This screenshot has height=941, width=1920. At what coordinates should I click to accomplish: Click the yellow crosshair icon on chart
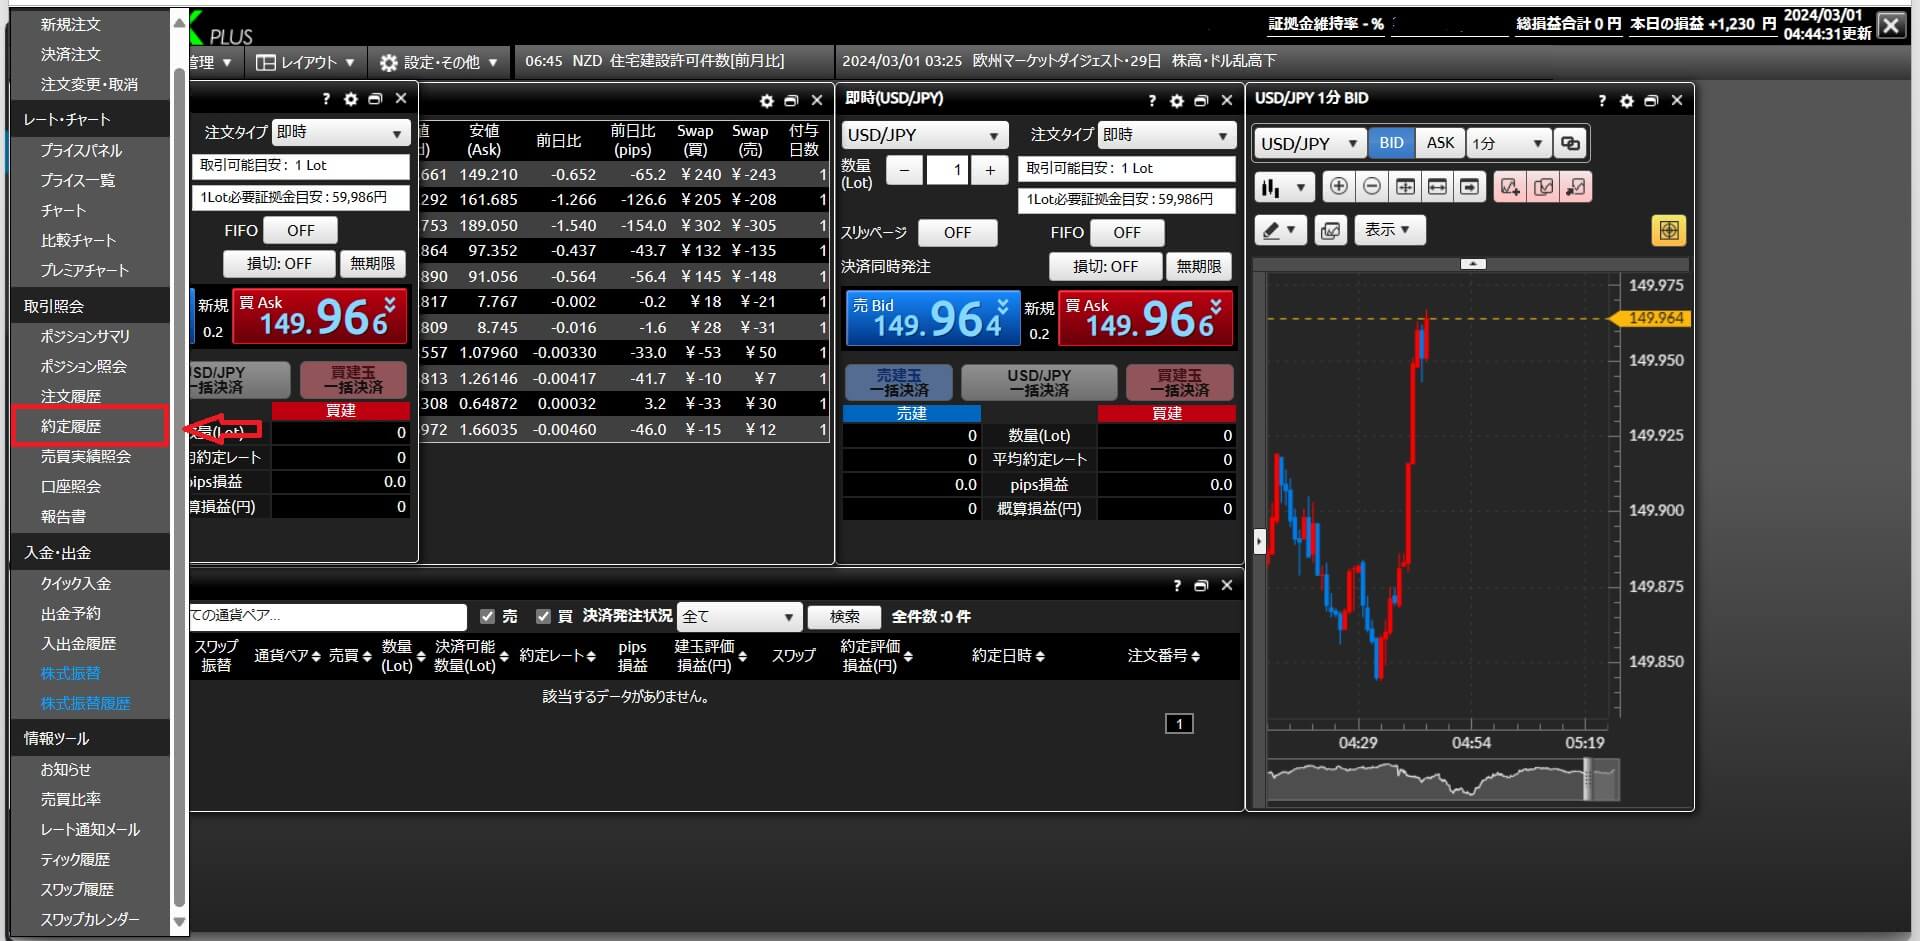(1668, 231)
